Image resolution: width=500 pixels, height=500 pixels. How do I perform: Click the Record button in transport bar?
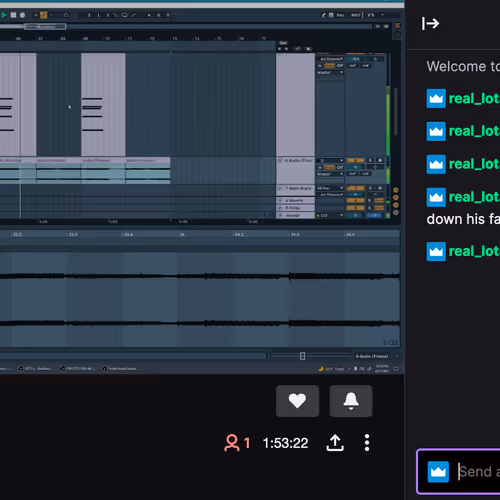(x=22, y=15)
